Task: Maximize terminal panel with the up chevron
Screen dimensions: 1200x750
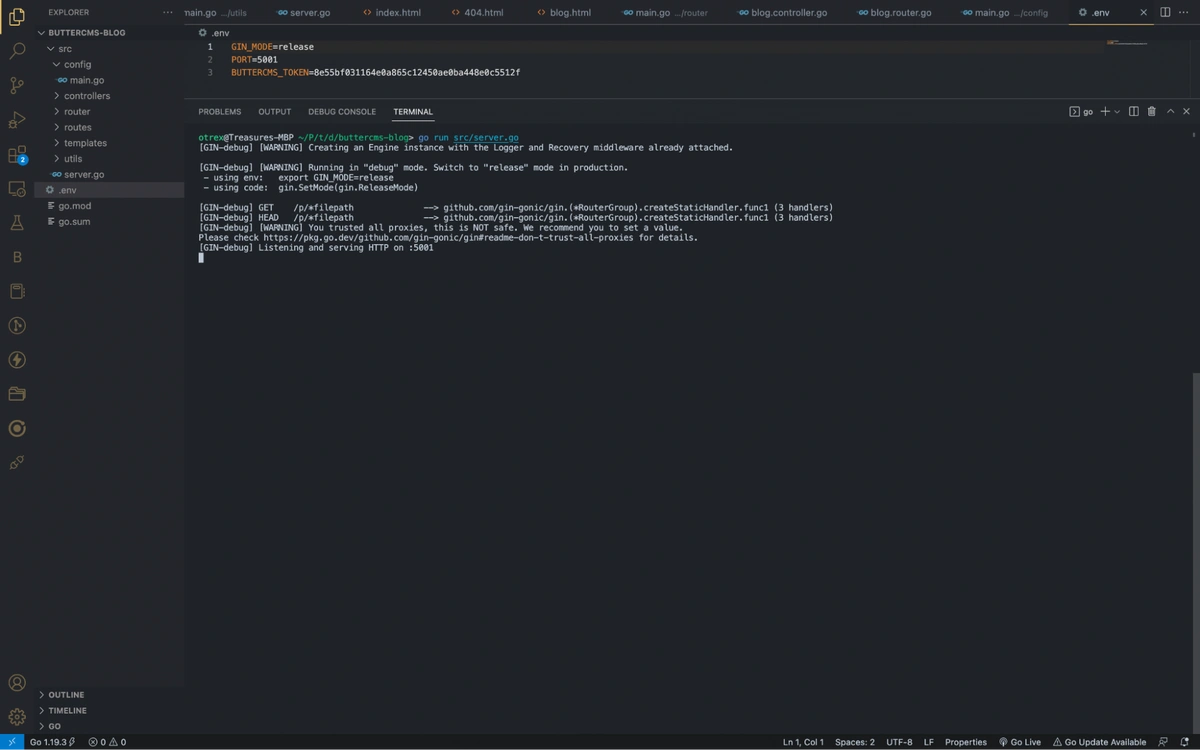Action: 1170,112
